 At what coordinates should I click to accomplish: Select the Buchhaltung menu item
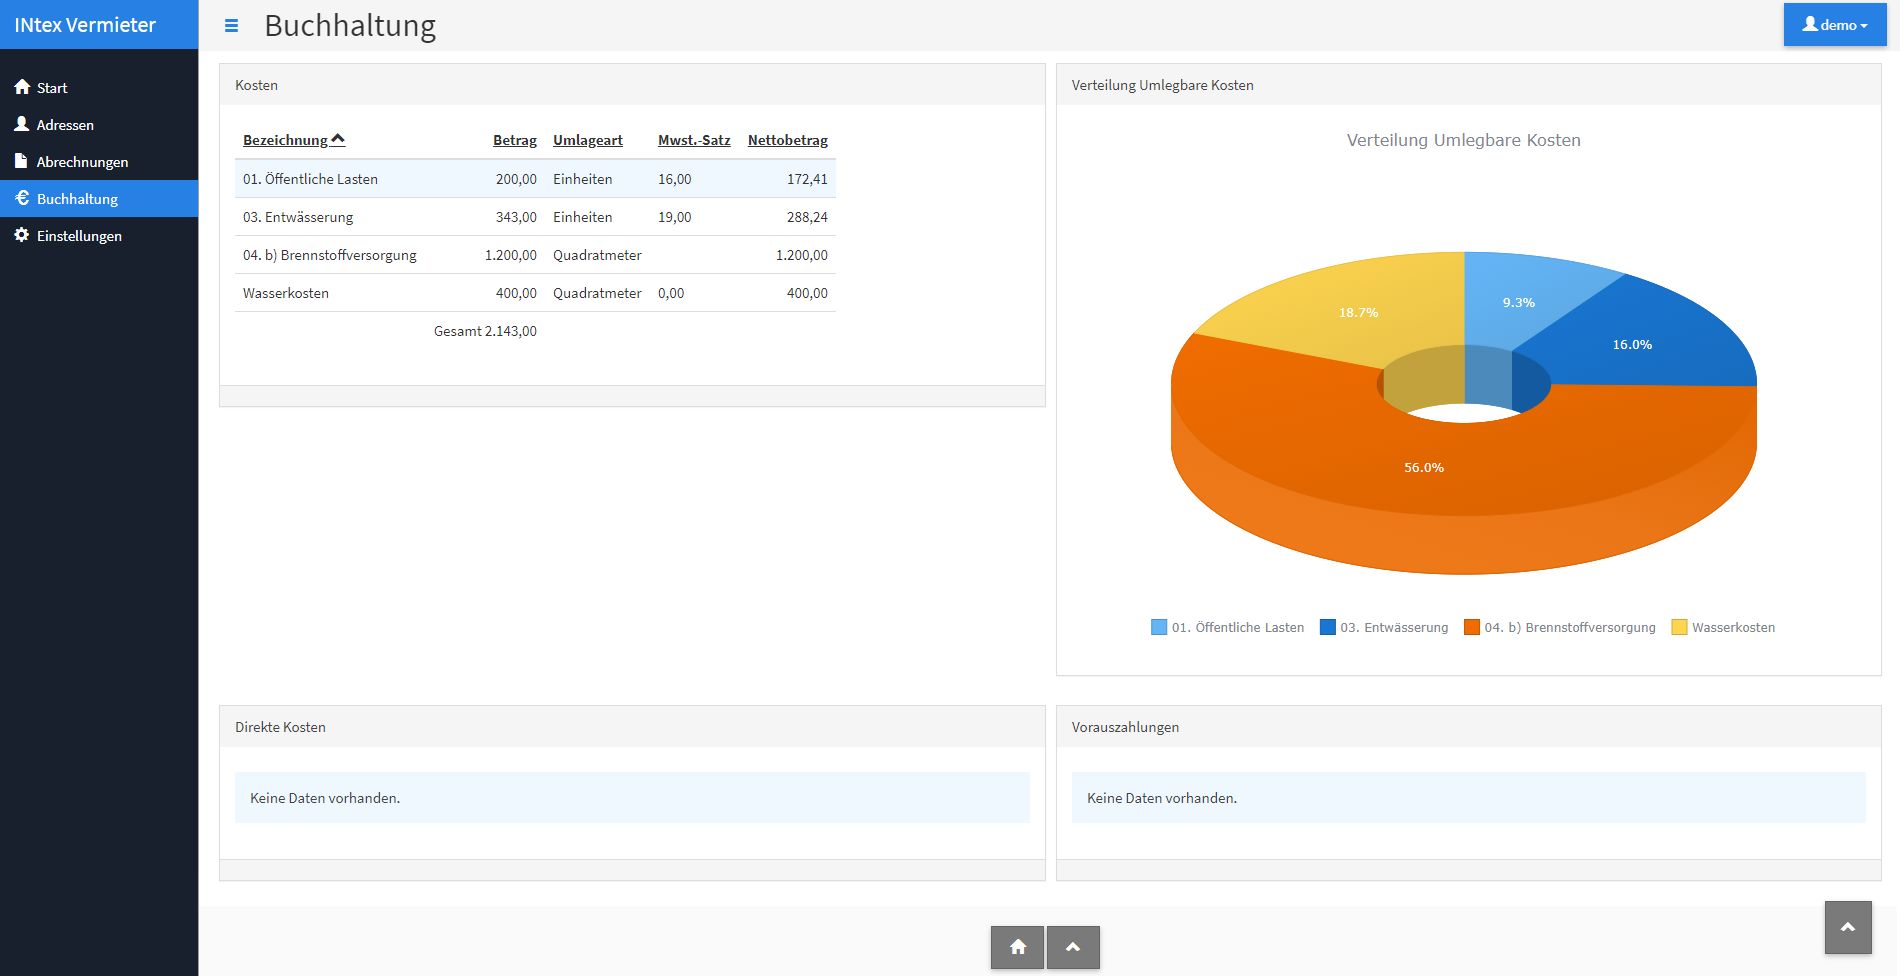click(x=99, y=199)
